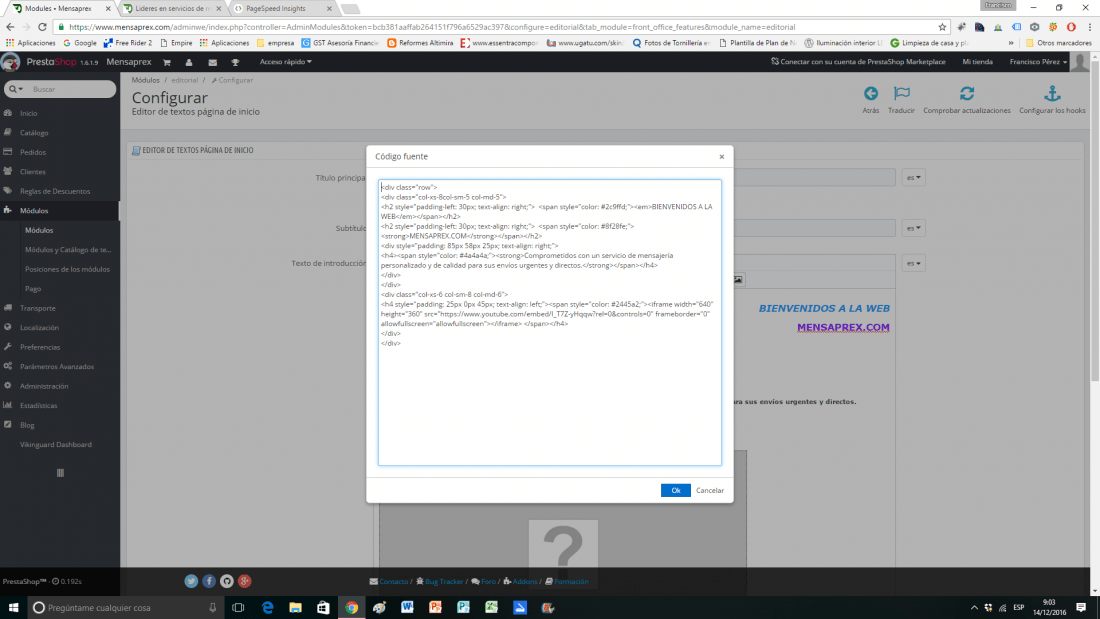Open the GST Asesoría bookmark
This screenshot has height=619, width=1100.
(x=341, y=43)
